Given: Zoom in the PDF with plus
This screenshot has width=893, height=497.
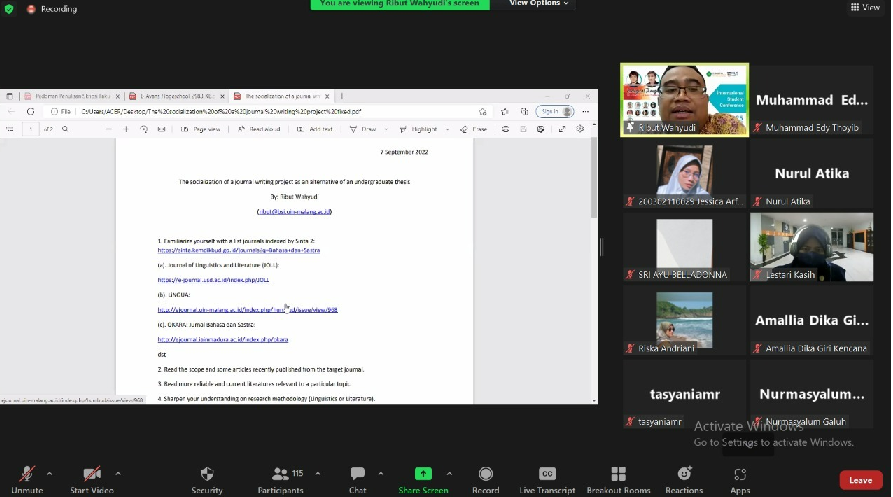Looking at the screenshot, I should (126, 129).
